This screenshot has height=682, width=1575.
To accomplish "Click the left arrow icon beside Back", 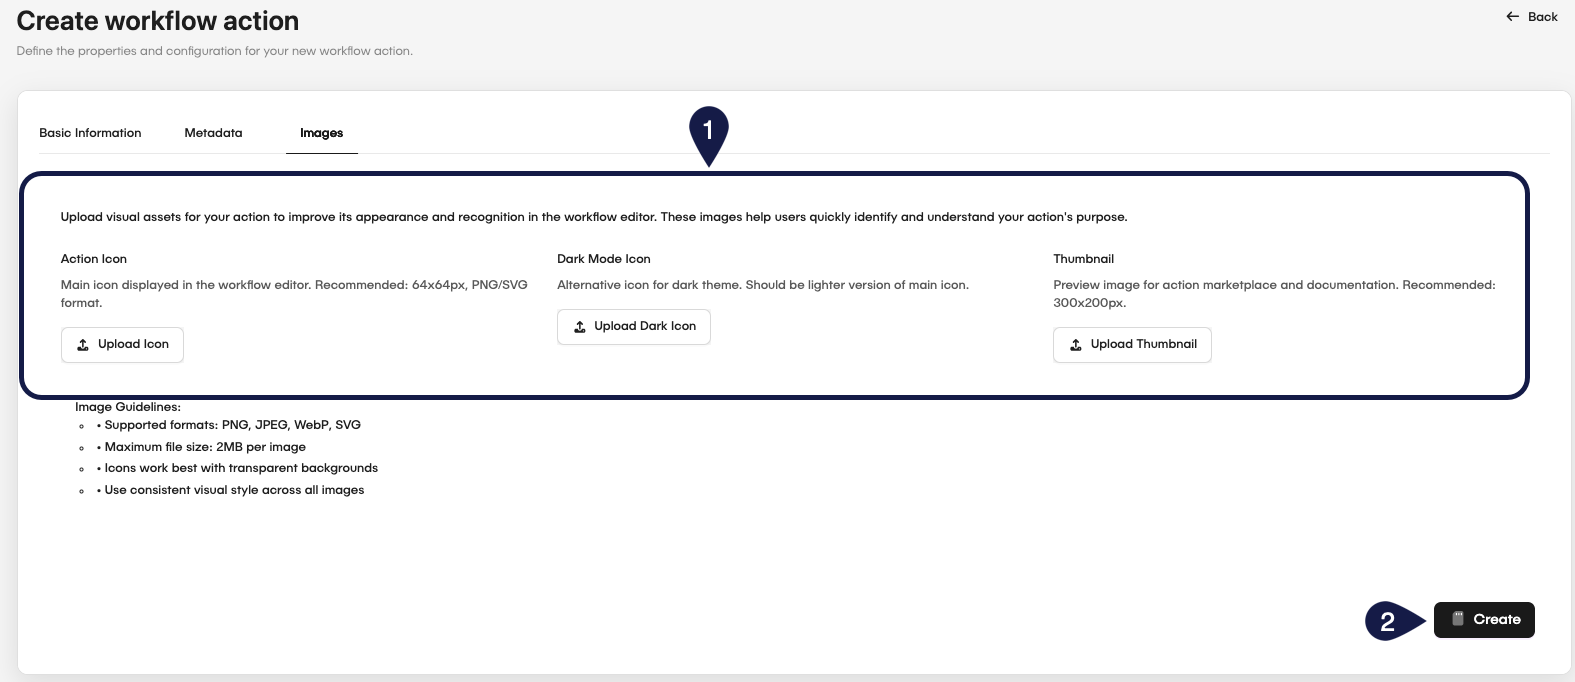I will 1512,17.
